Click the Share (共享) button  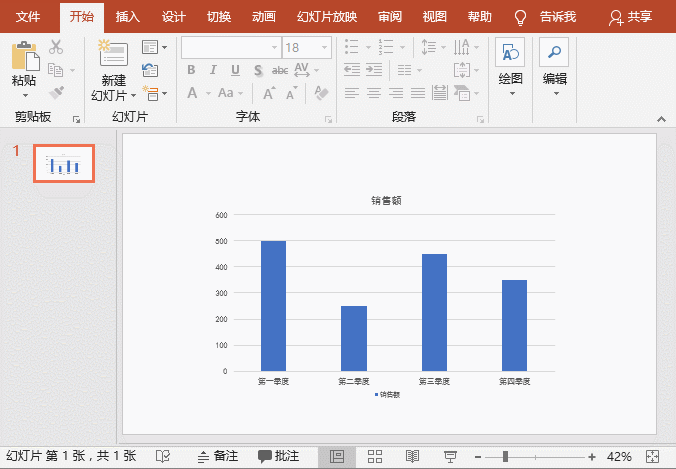pyautogui.click(x=631, y=17)
